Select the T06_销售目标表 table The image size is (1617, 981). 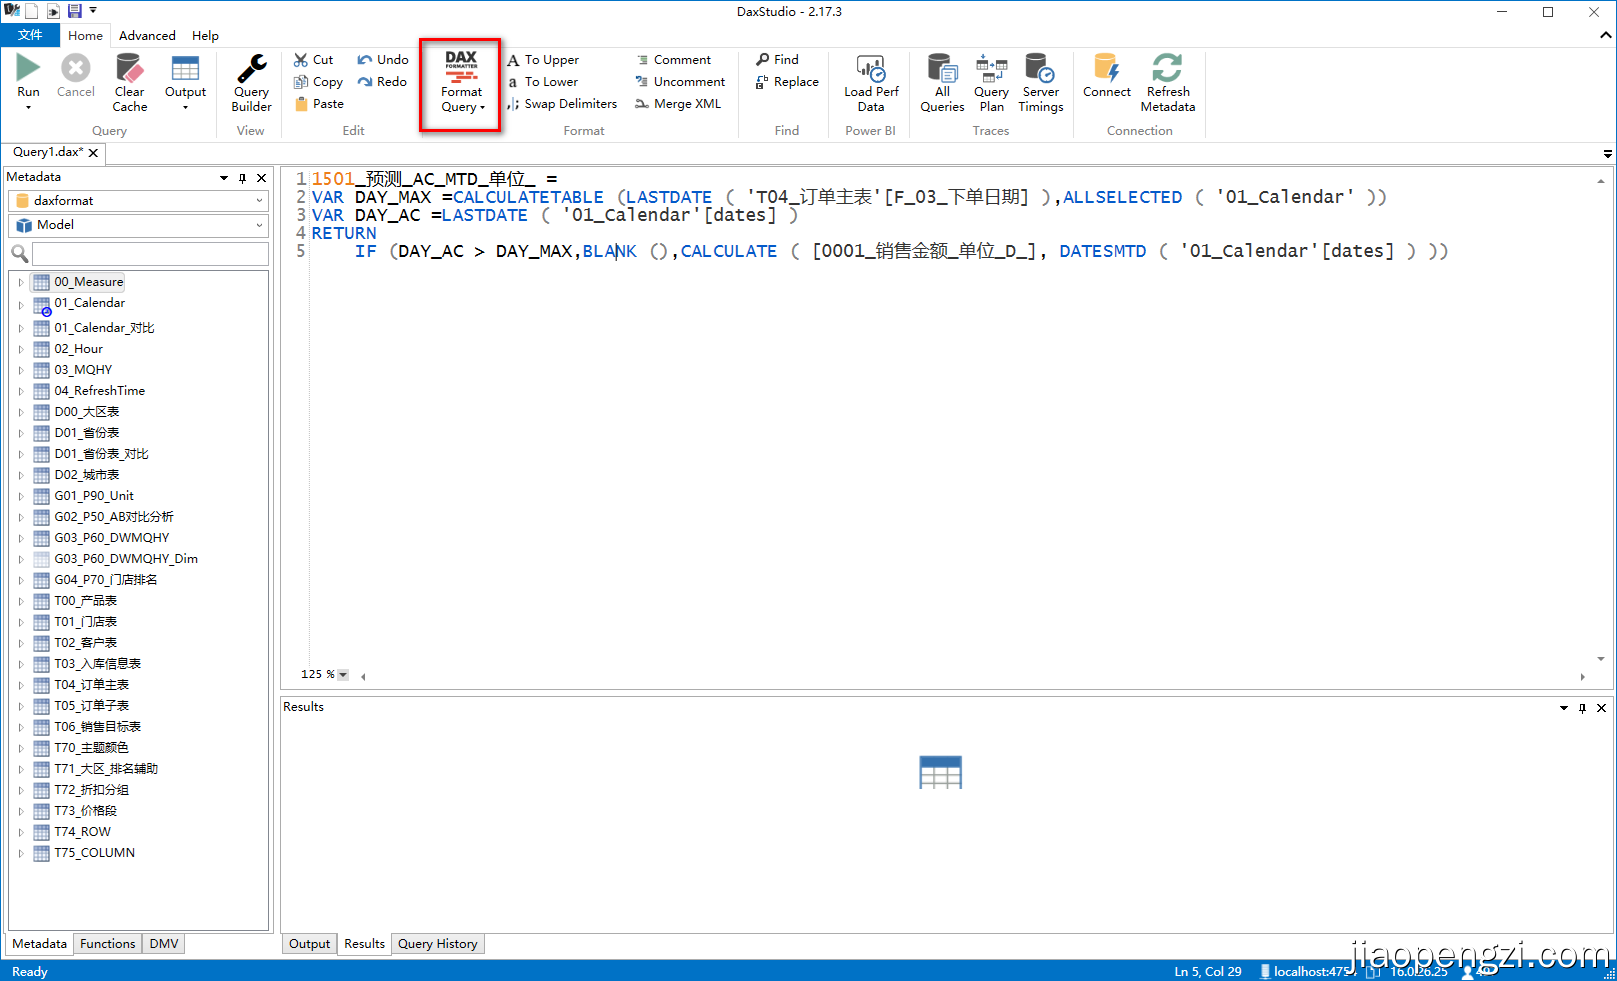tap(97, 727)
